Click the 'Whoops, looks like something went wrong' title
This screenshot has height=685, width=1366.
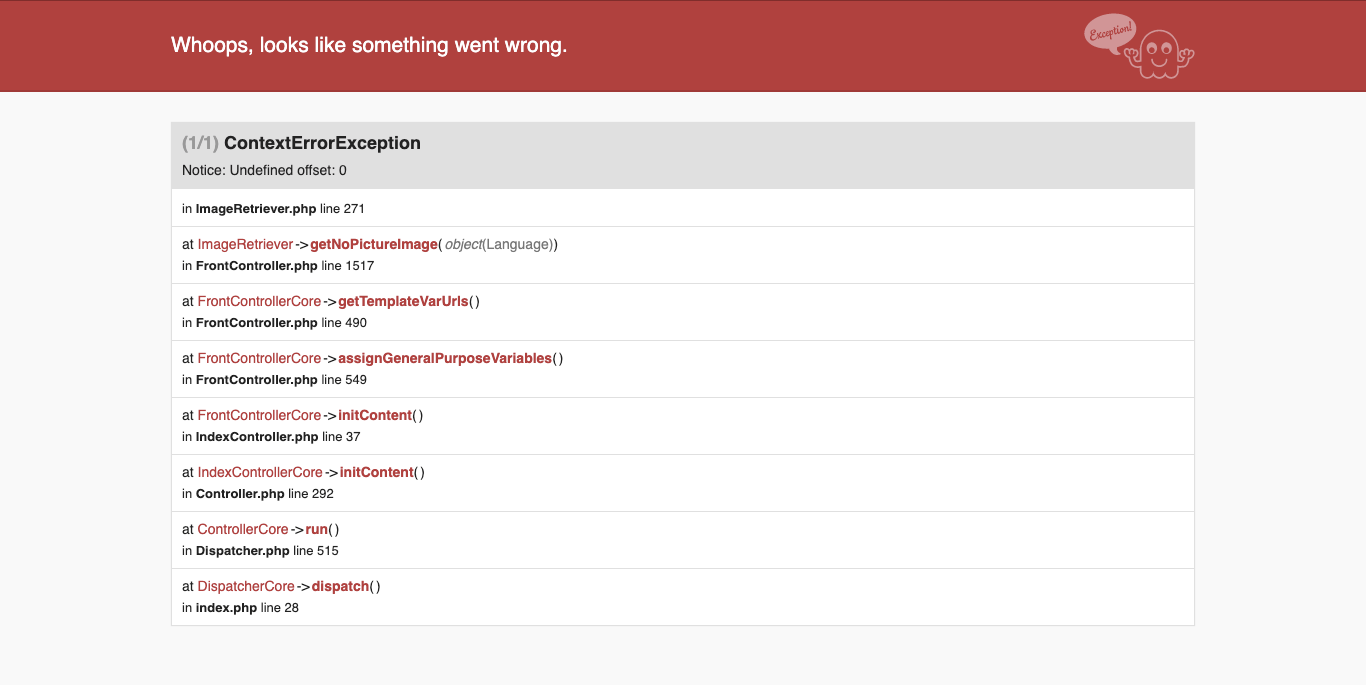coord(369,45)
